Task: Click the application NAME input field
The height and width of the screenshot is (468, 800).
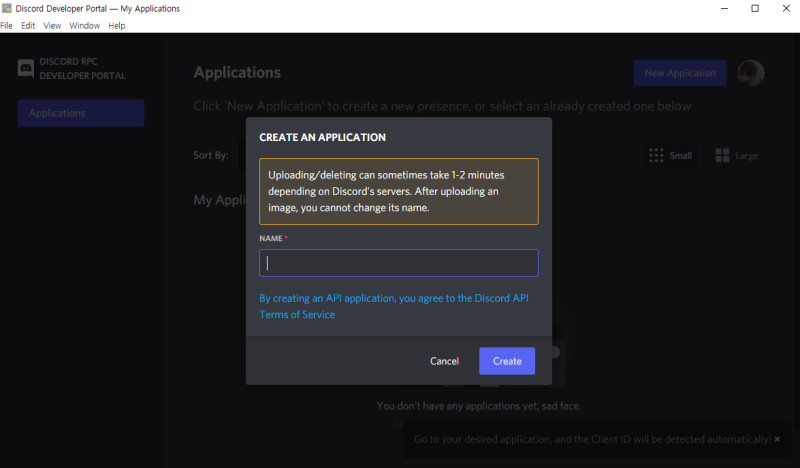Action: (x=398, y=263)
